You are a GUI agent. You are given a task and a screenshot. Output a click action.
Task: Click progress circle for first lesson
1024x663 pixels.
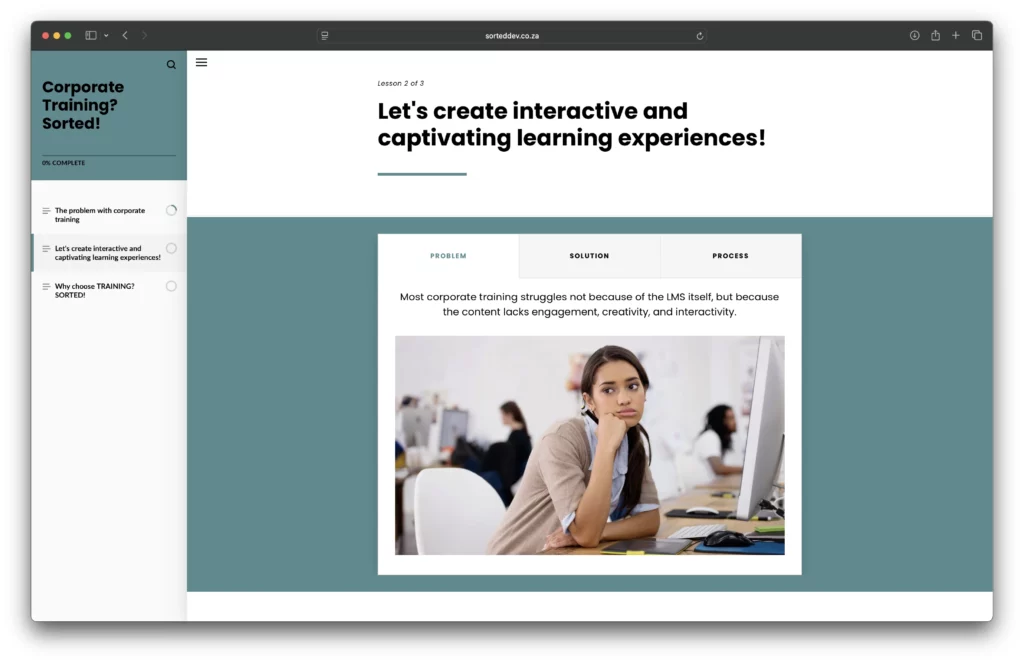click(171, 211)
